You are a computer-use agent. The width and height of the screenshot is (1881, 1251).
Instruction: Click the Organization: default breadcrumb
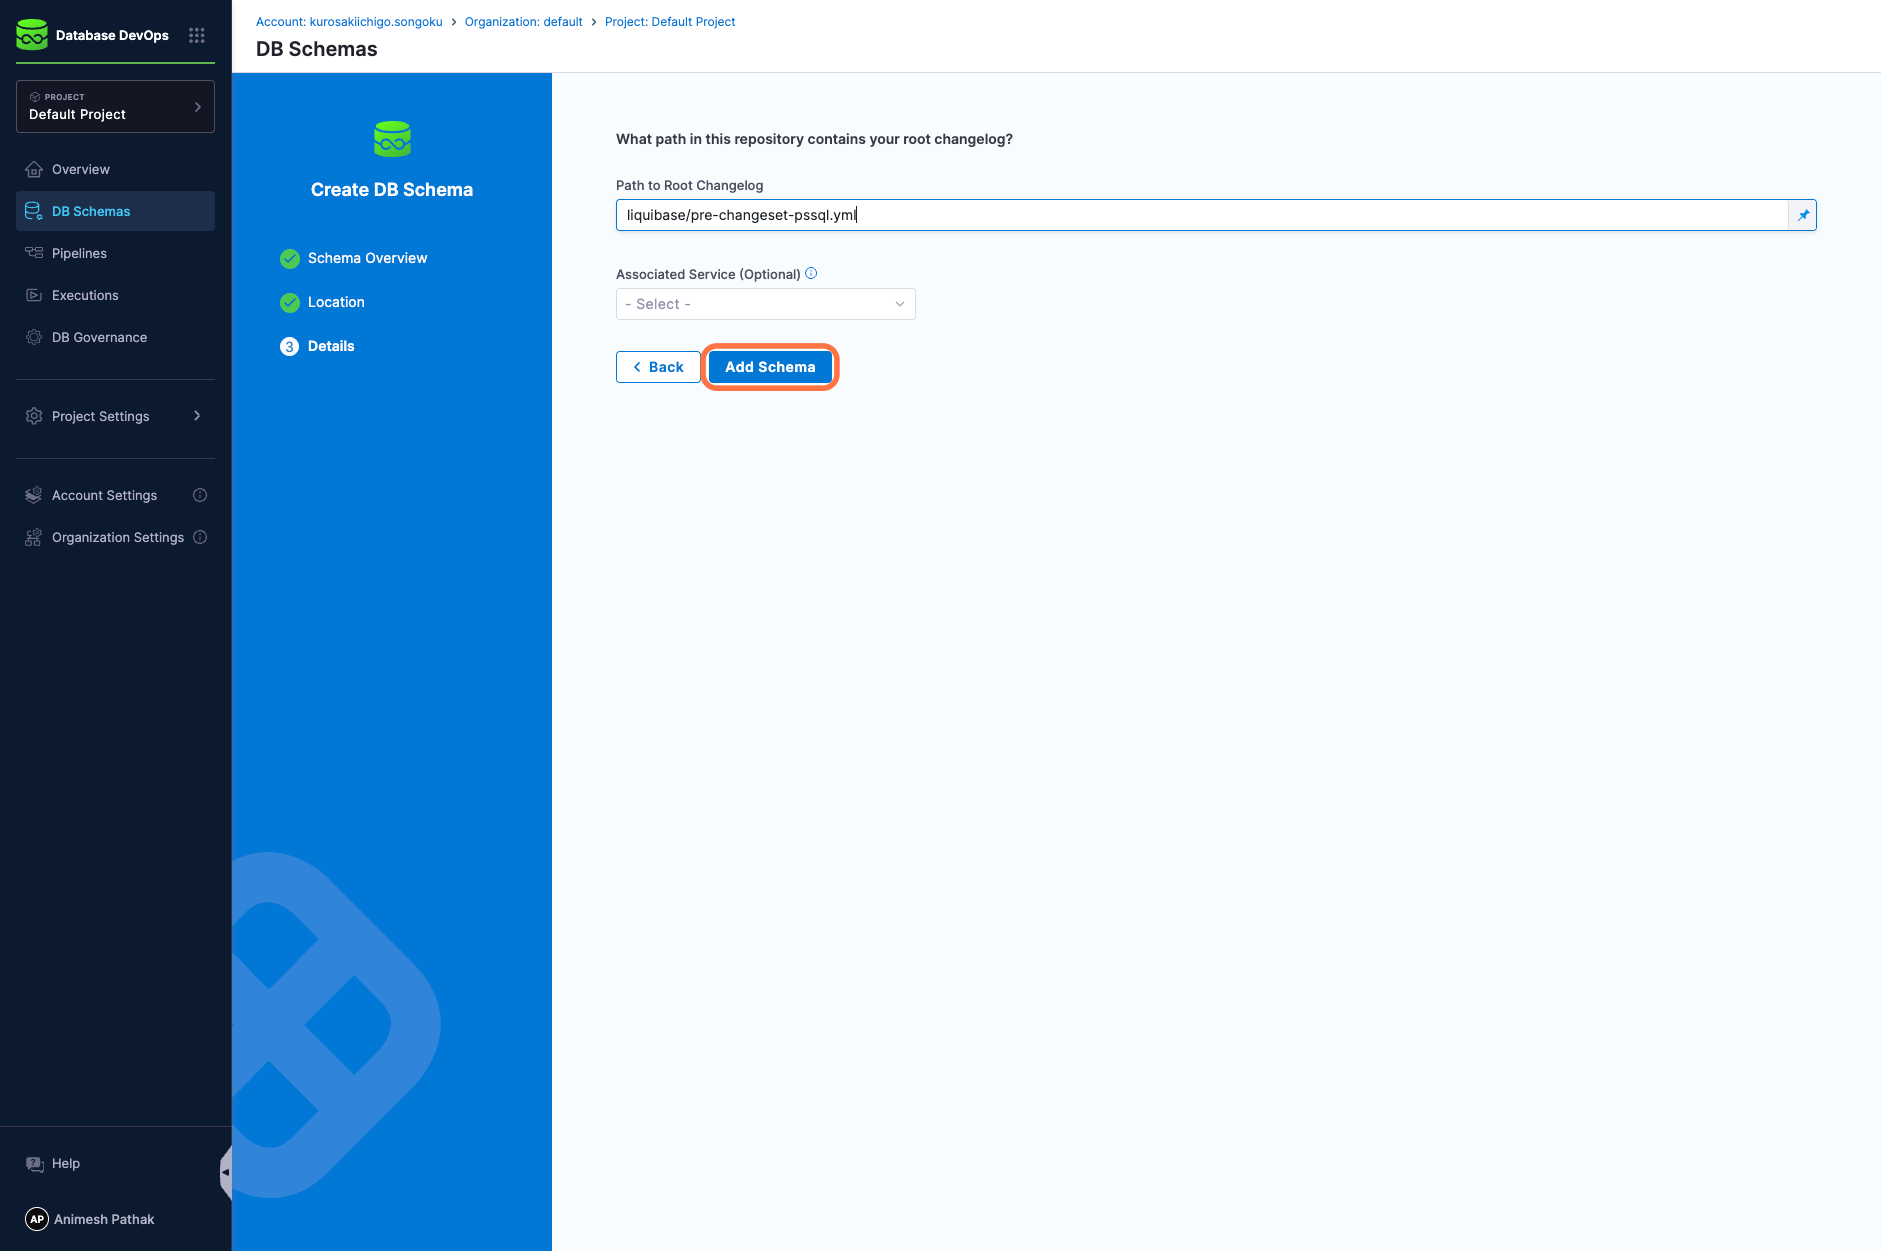524,22
